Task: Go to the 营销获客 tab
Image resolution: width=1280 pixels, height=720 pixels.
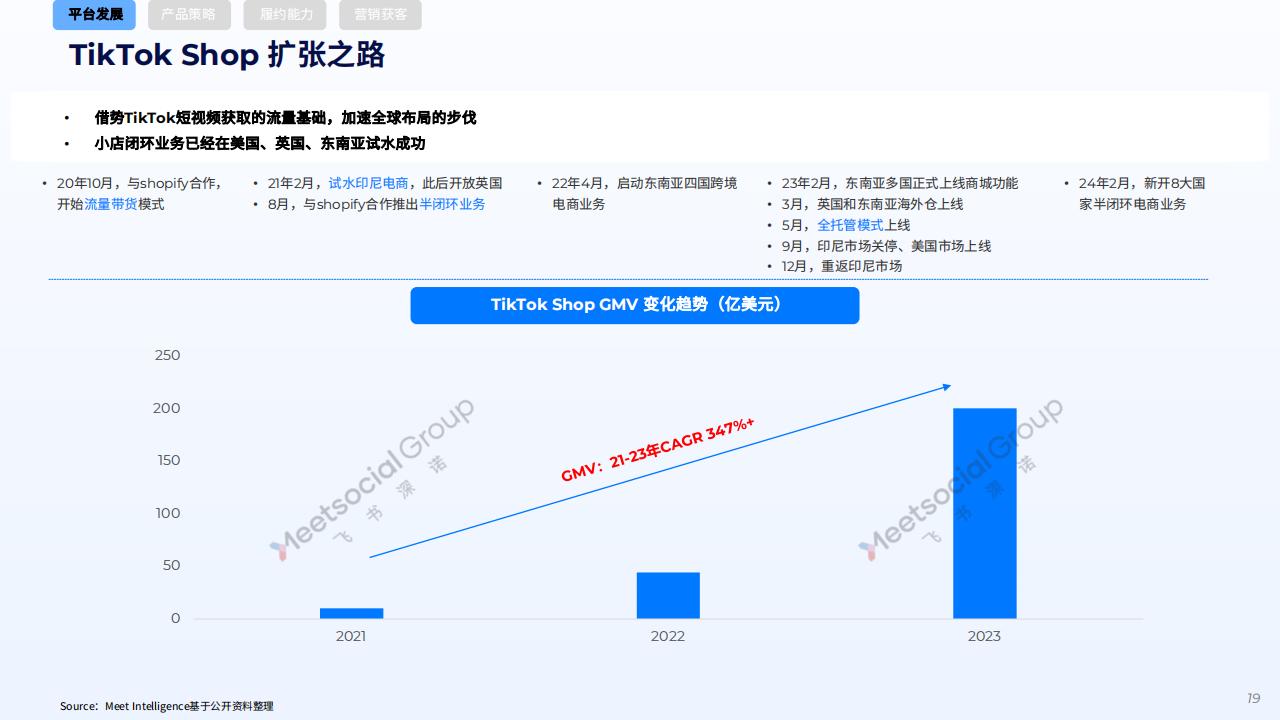Action: pos(380,15)
